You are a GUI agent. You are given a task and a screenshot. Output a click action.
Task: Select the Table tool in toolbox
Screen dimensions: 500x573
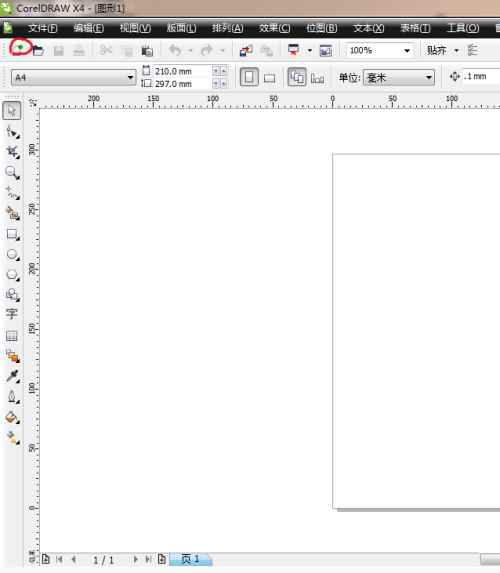click(x=12, y=335)
